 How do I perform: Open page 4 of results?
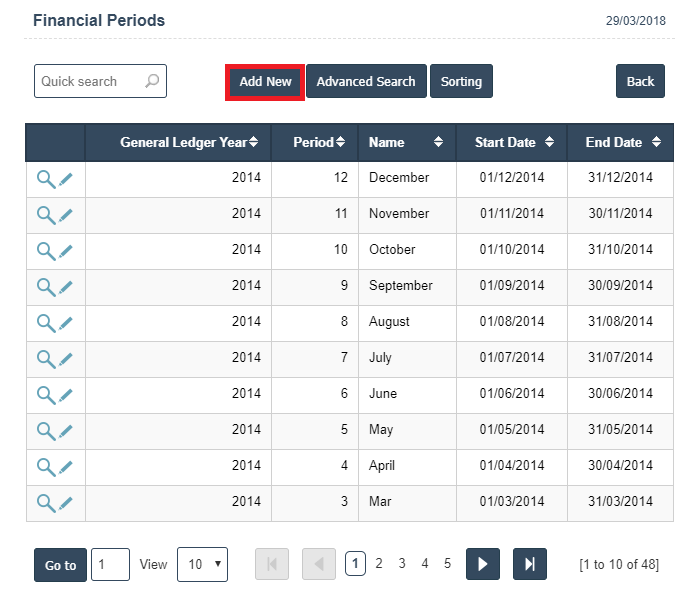coord(425,564)
